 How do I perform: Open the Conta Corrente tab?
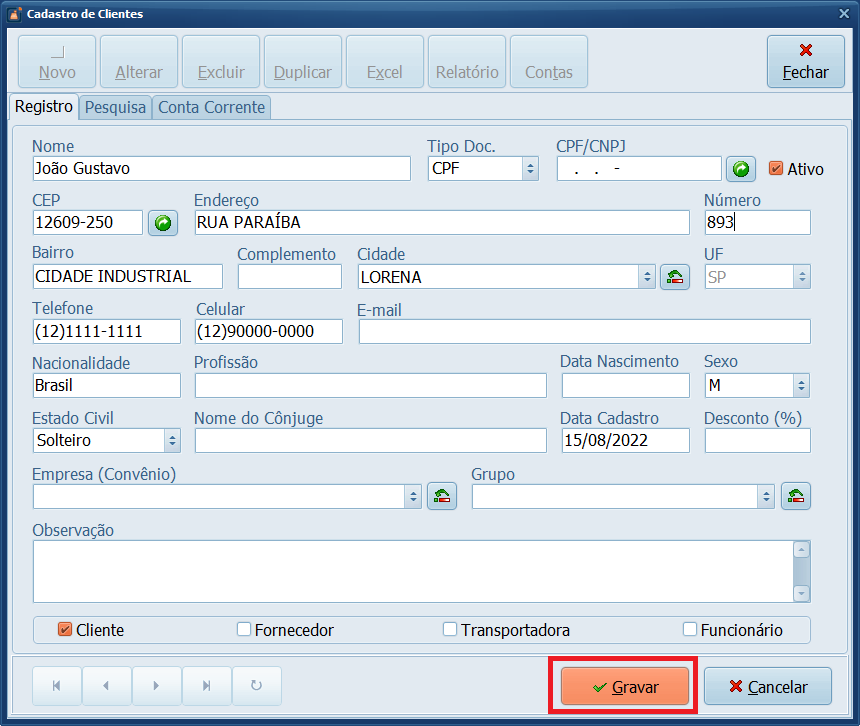click(x=211, y=107)
